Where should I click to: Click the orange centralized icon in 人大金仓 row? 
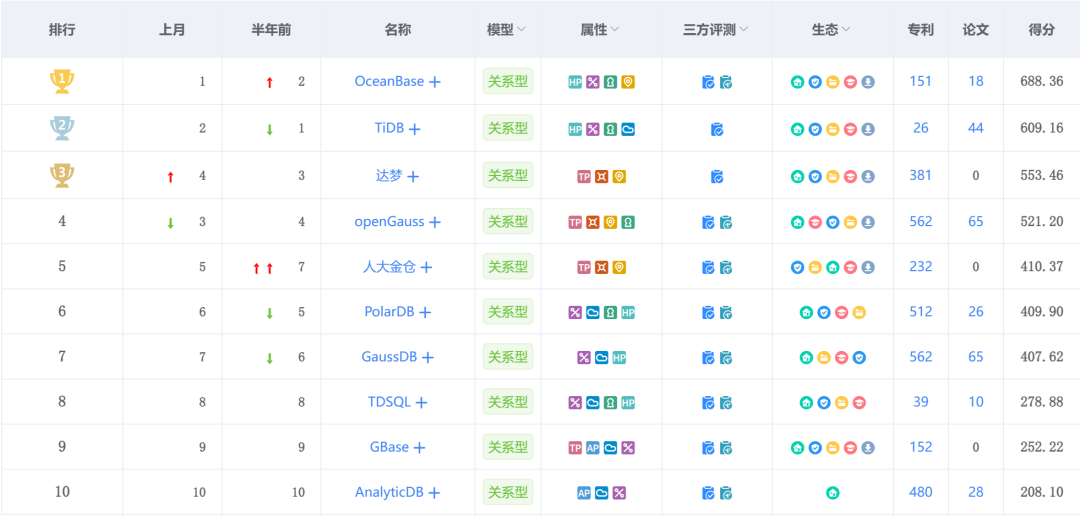[x=601, y=267]
